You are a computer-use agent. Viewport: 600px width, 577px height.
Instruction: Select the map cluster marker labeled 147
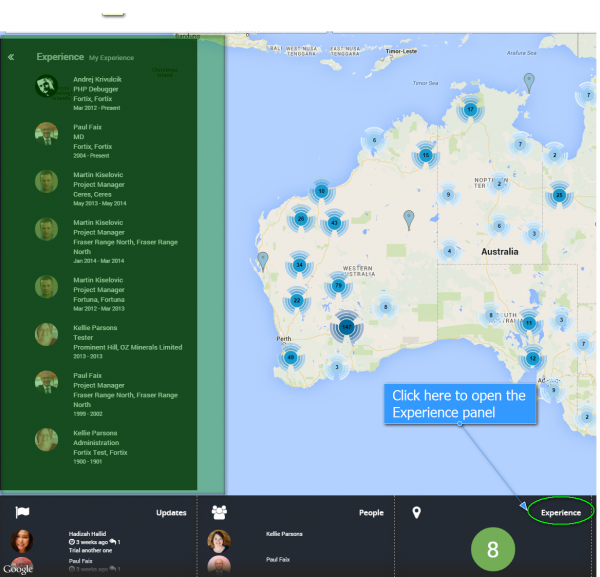(346, 326)
